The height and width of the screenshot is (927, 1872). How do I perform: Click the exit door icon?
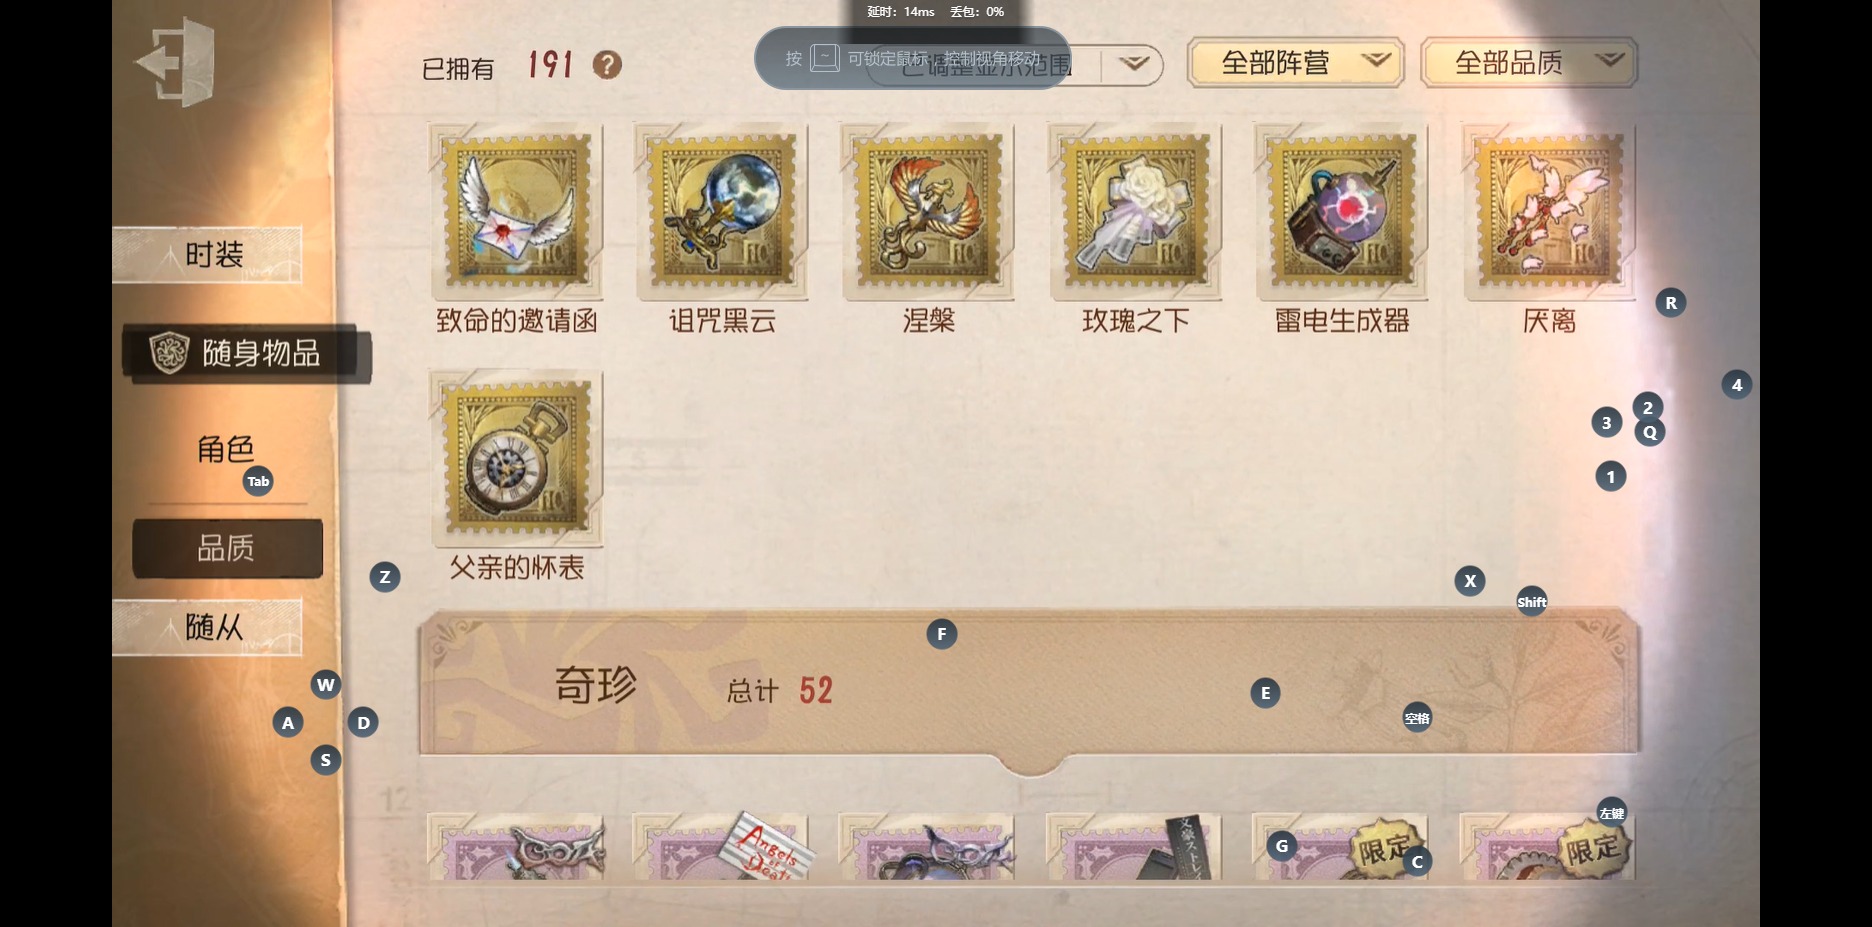pos(175,63)
